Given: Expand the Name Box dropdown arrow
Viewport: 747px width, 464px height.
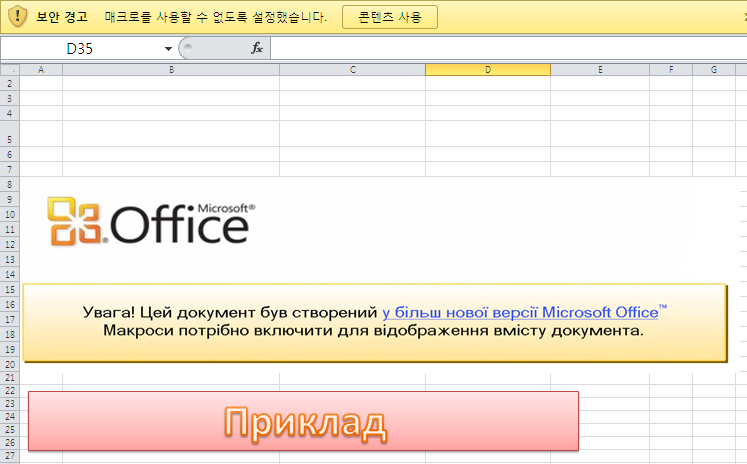Looking at the screenshot, I should [x=168, y=49].
